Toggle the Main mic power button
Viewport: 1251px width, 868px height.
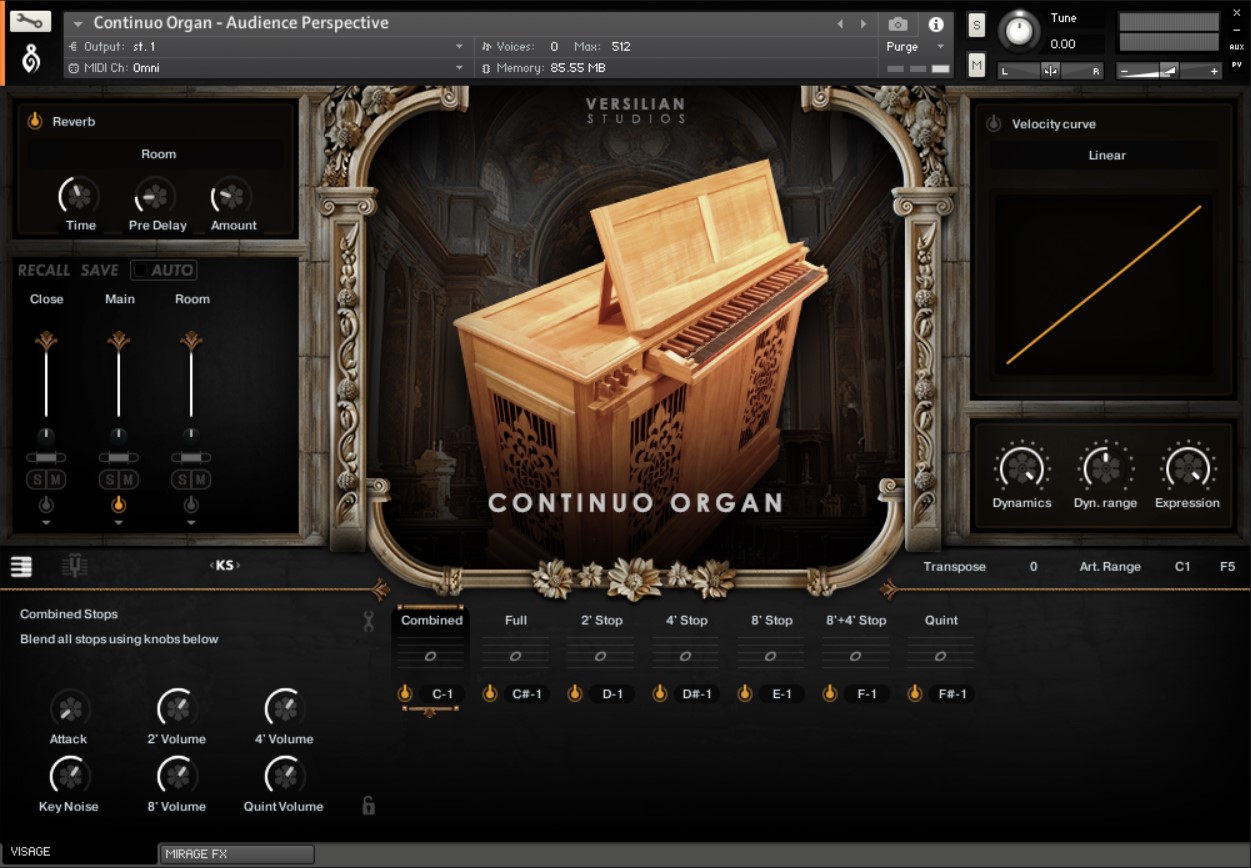pos(119,504)
